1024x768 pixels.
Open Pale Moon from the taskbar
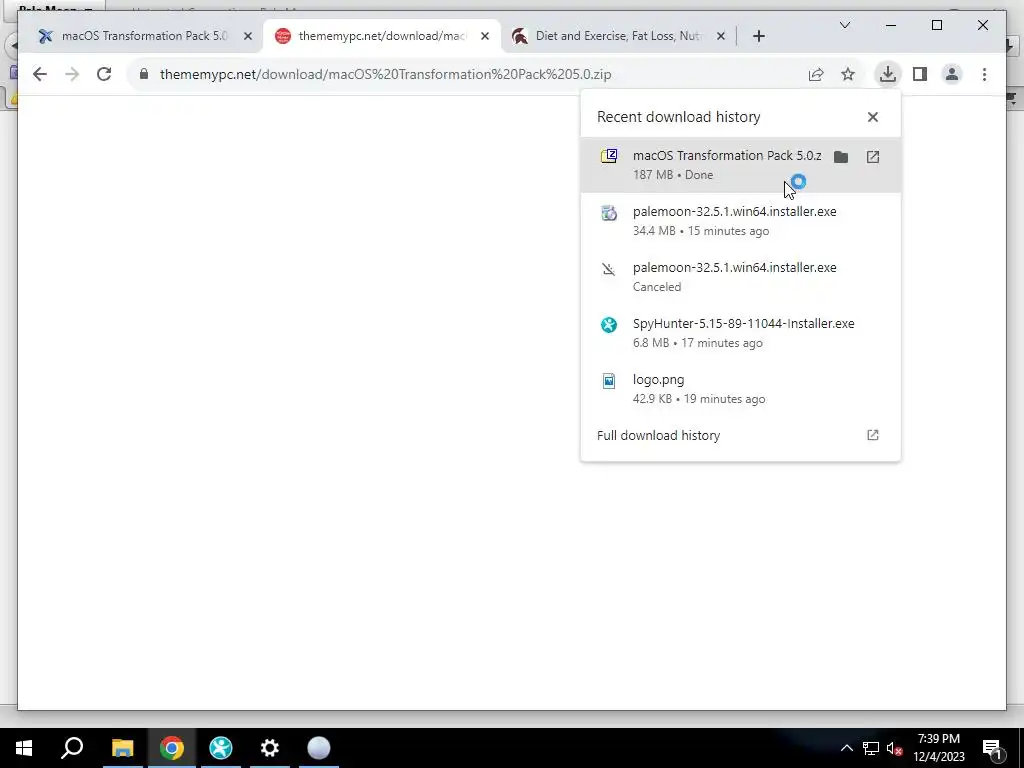click(319, 748)
